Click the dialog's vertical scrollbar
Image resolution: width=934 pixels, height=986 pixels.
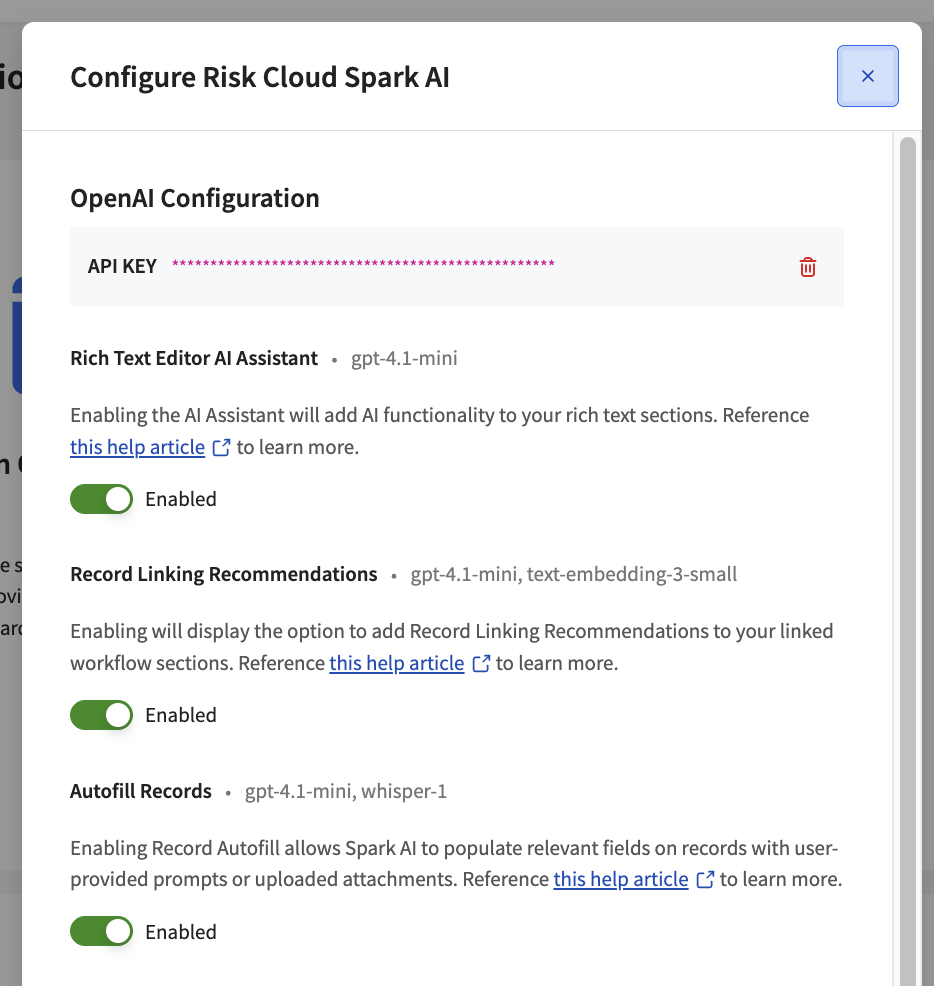(x=908, y=500)
